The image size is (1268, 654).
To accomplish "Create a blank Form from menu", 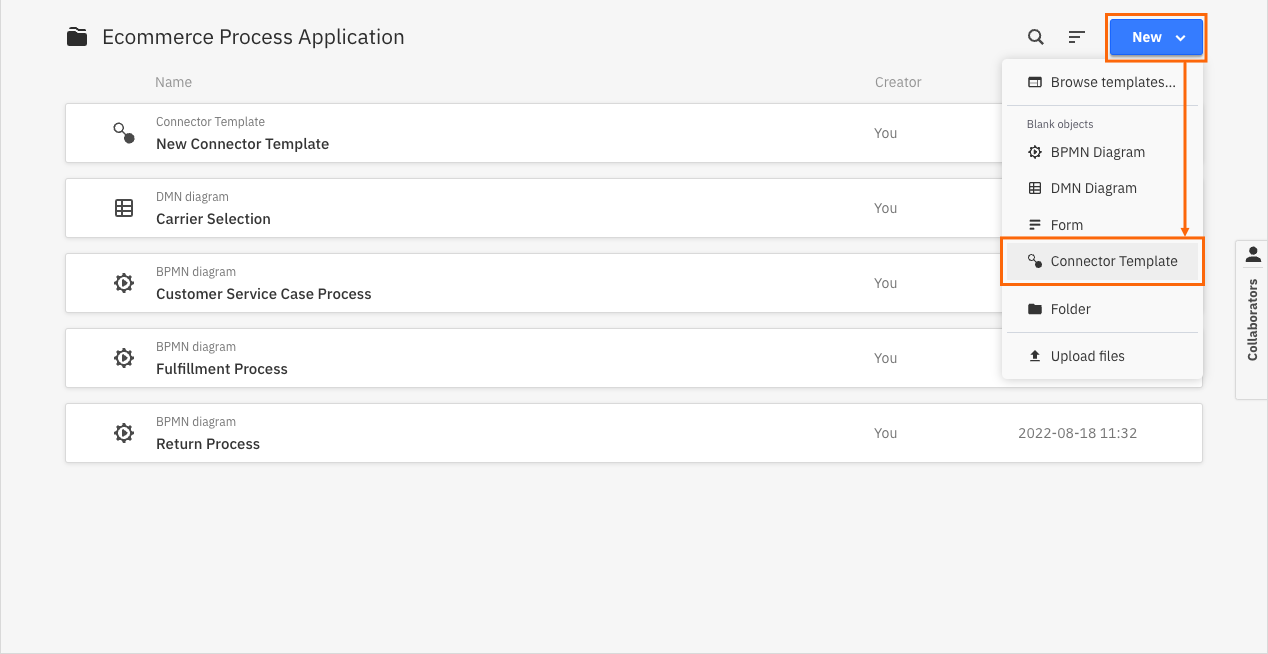I will (1066, 225).
